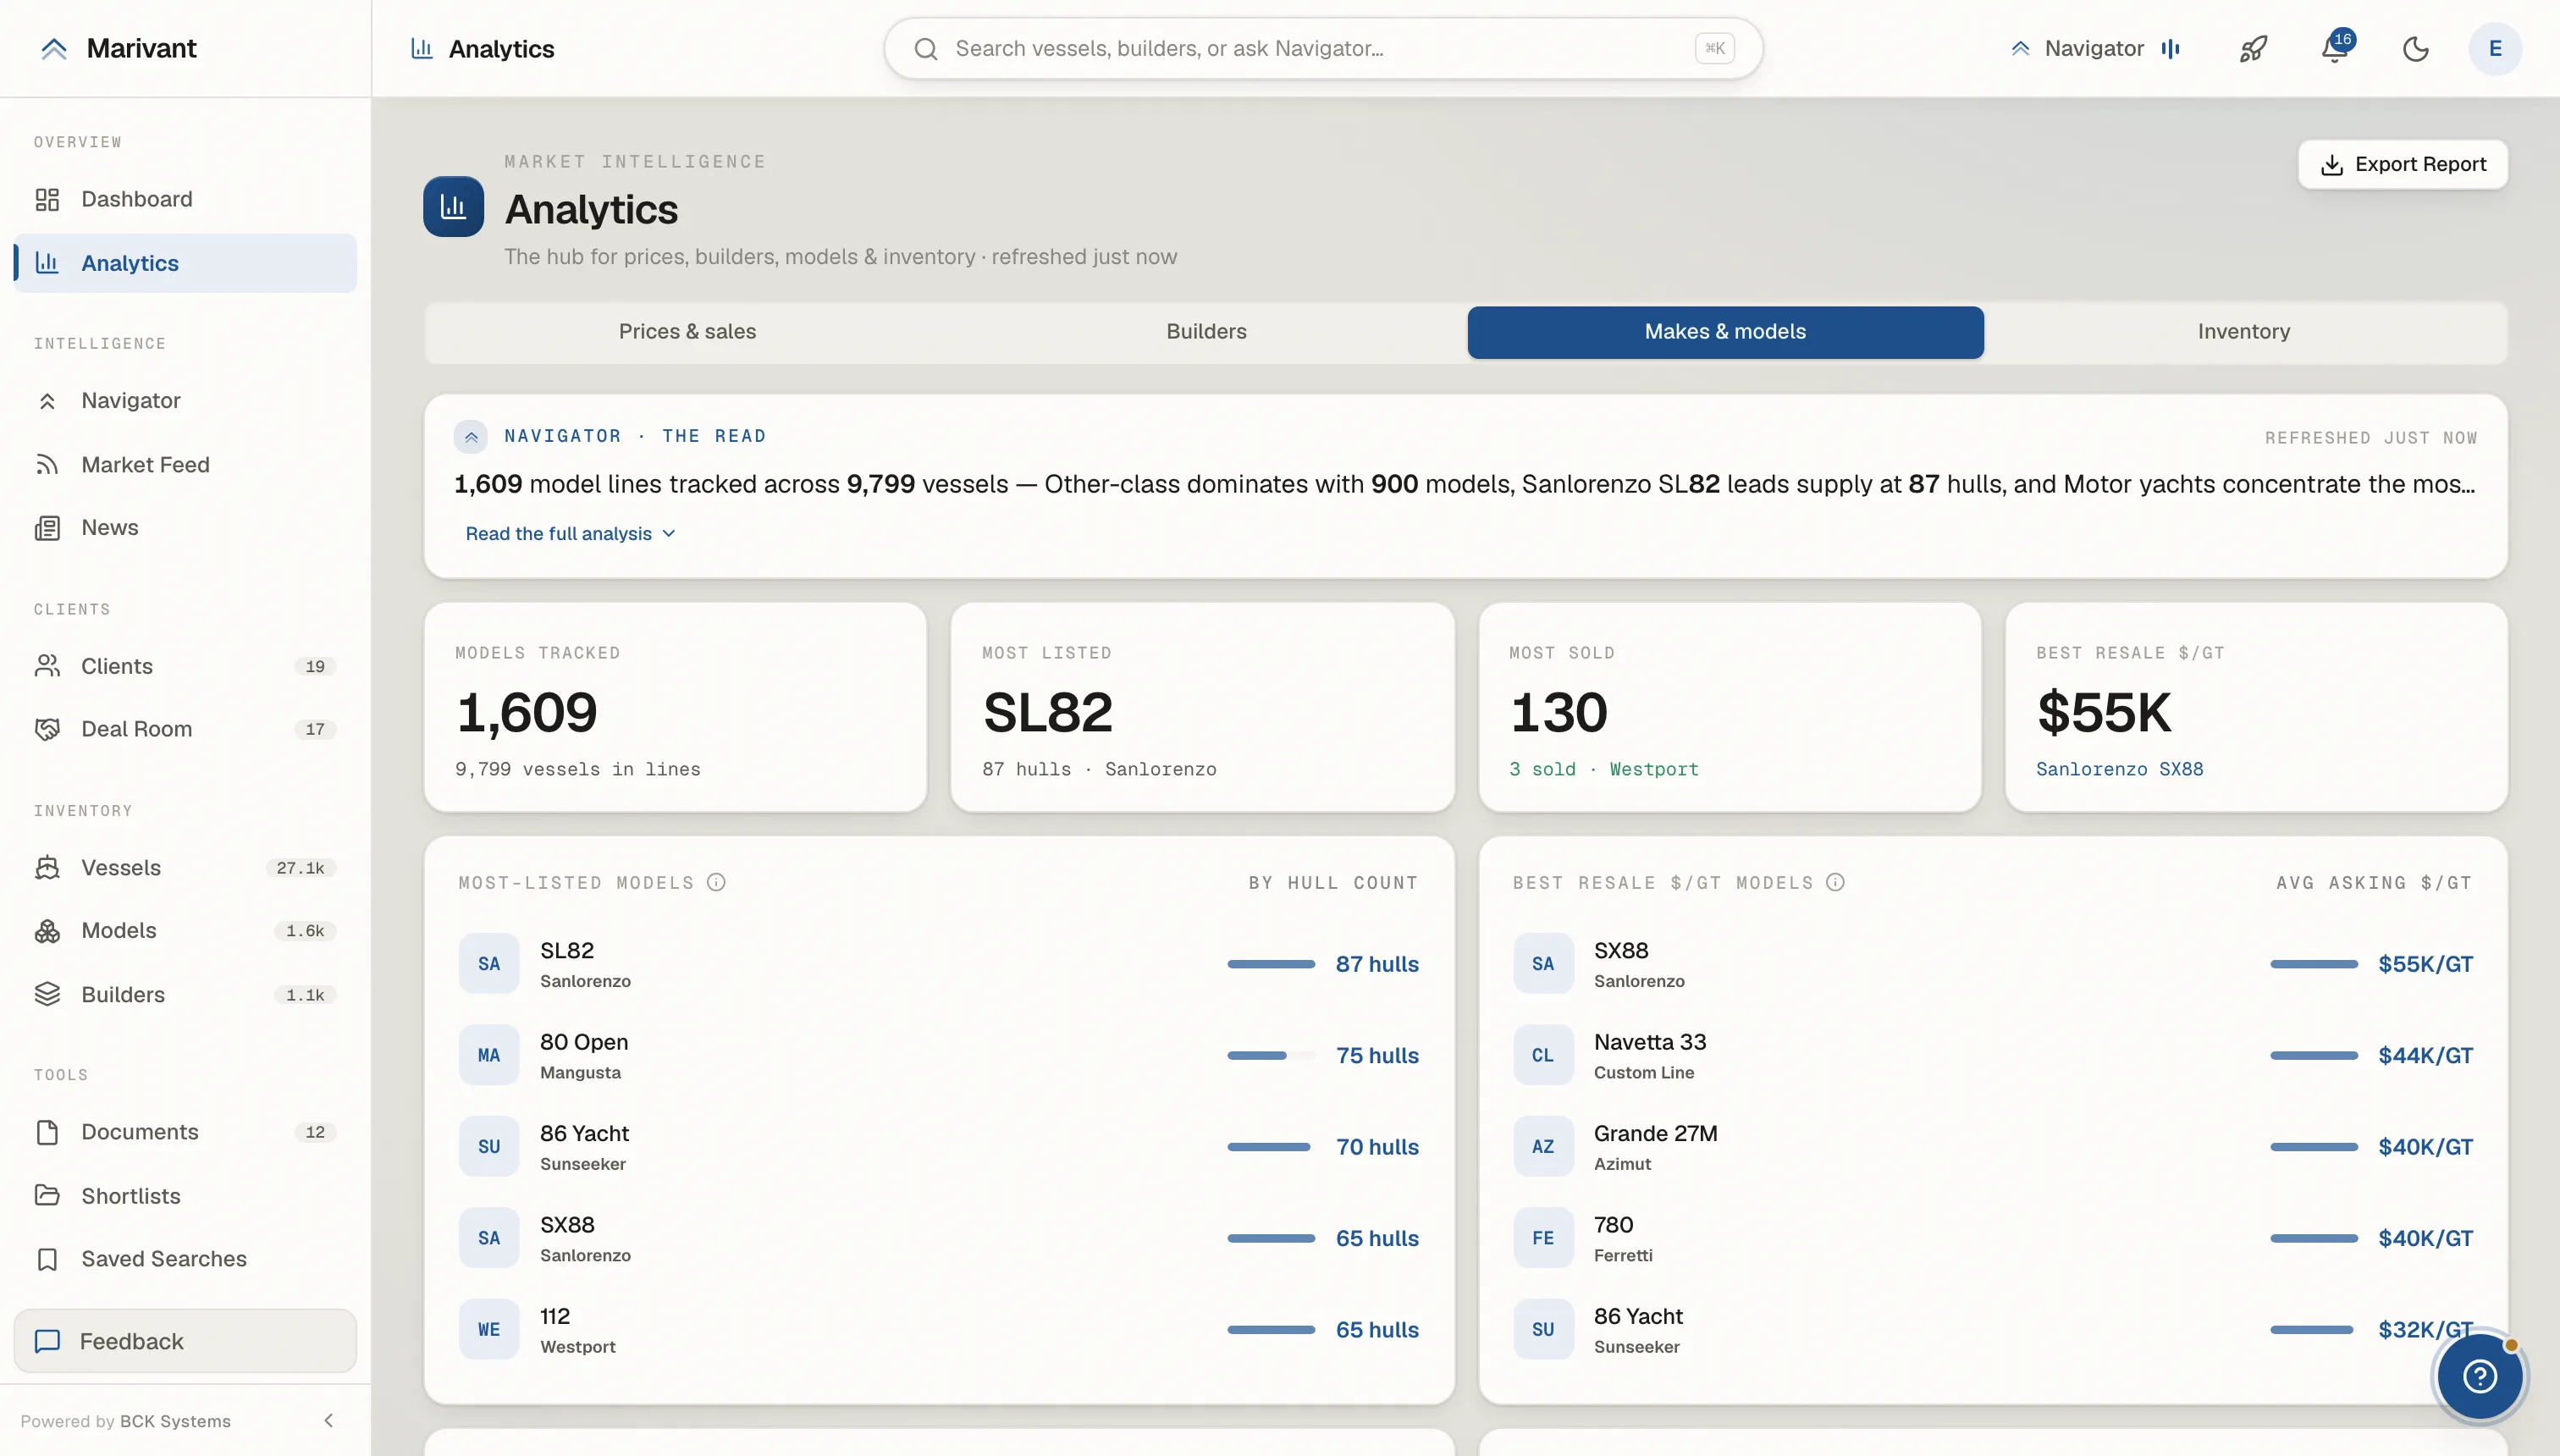Open Navetta 33 Custom Line row

pos(1992,1055)
